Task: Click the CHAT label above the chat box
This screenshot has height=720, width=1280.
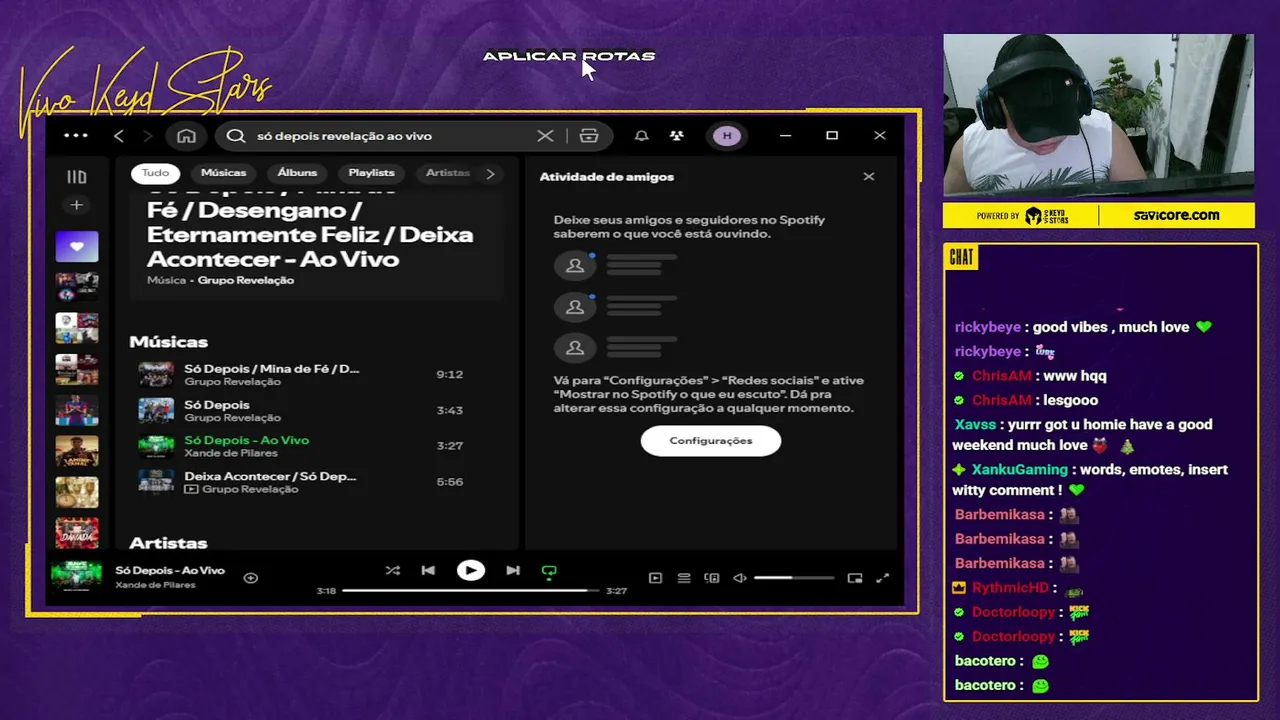Action: (x=961, y=257)
